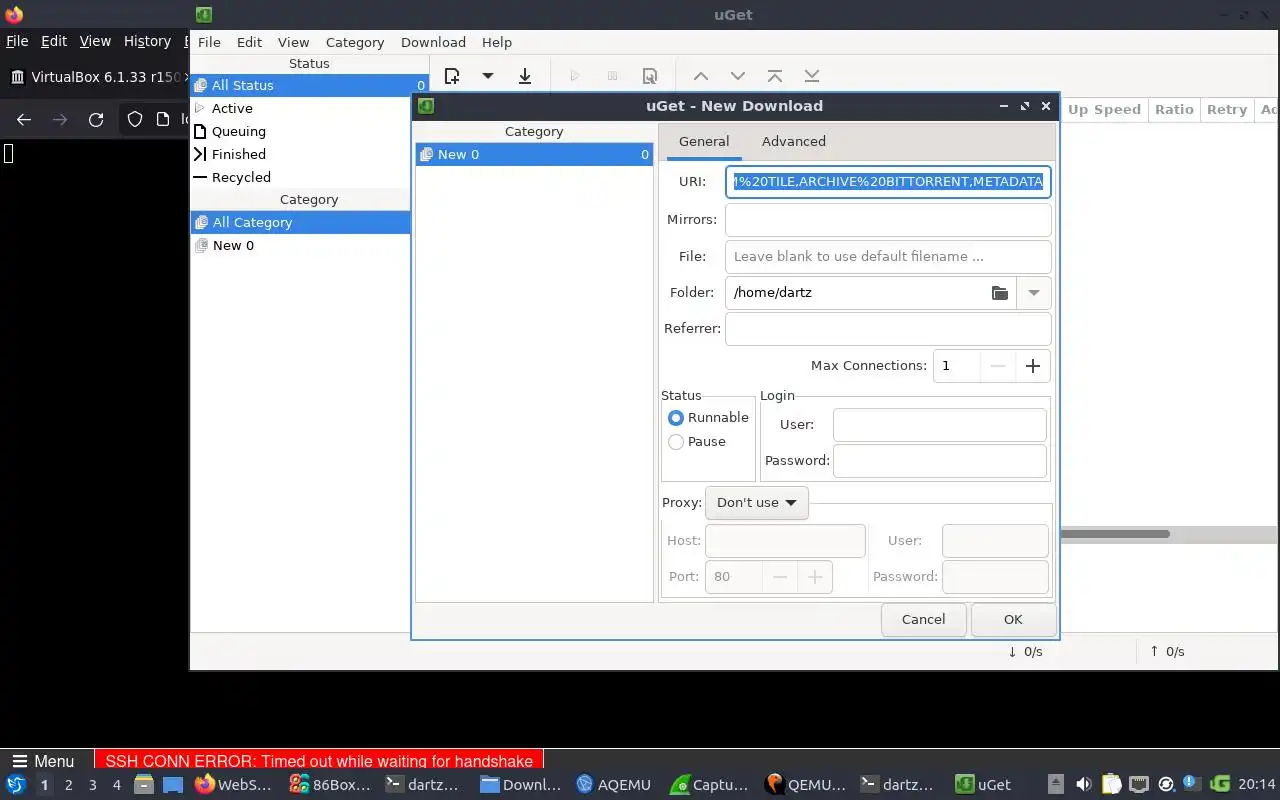
Task: Click the Mirrors input field
Action: click(888, 219)
